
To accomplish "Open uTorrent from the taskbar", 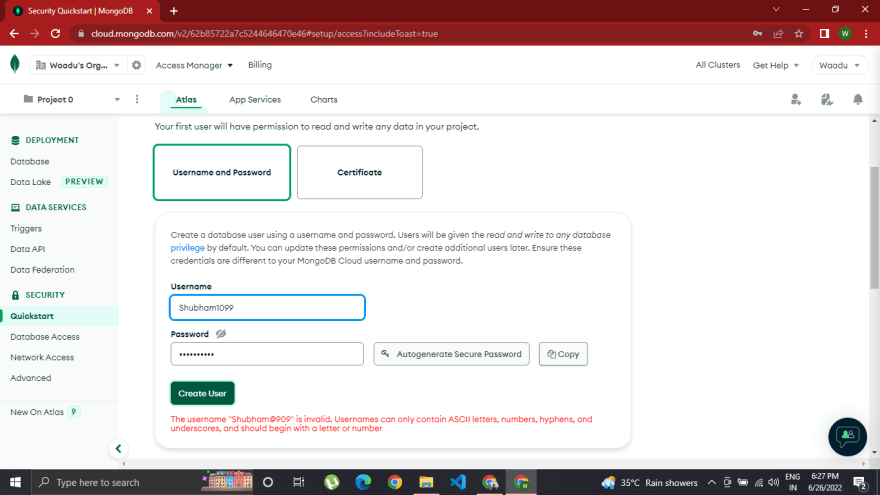I will pyautogui.click(x=332, y=482).
